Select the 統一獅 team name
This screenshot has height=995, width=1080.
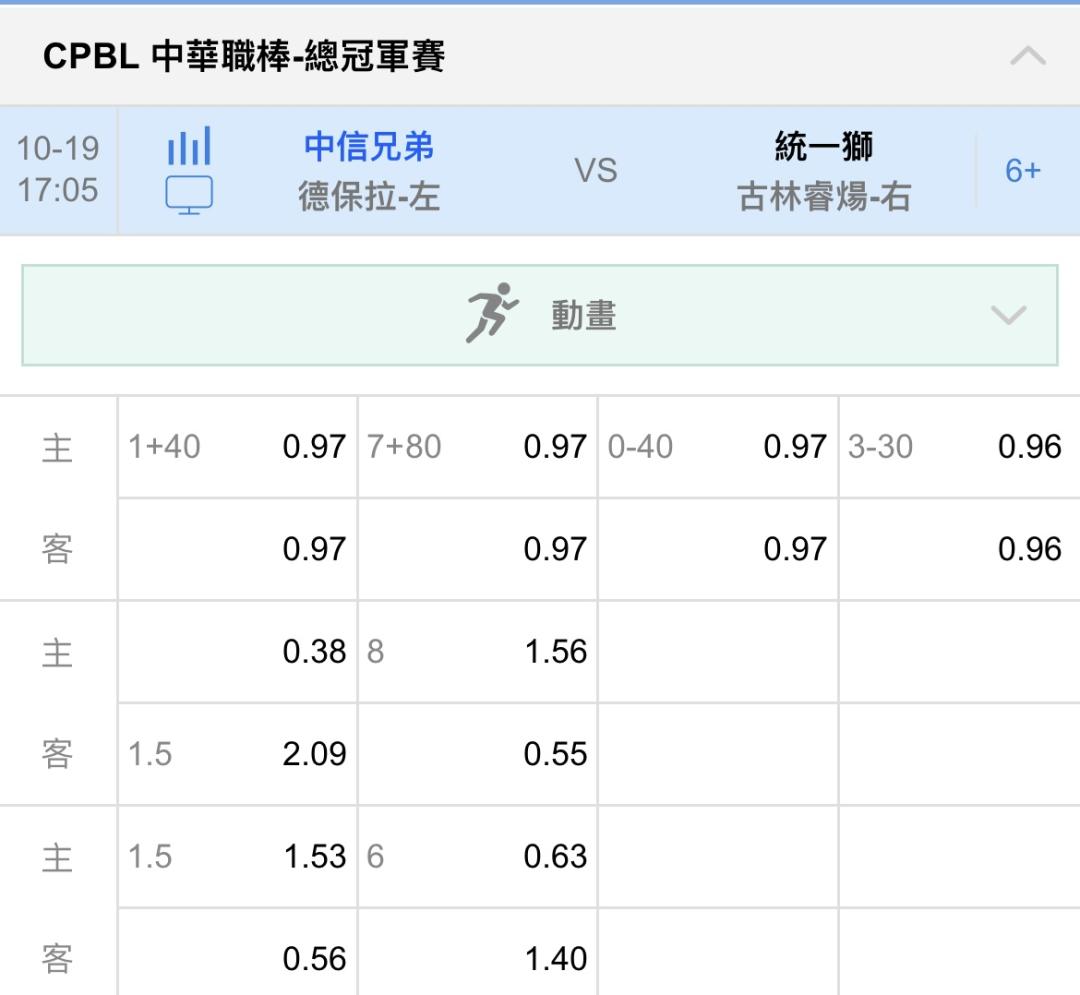click(824, 146)
